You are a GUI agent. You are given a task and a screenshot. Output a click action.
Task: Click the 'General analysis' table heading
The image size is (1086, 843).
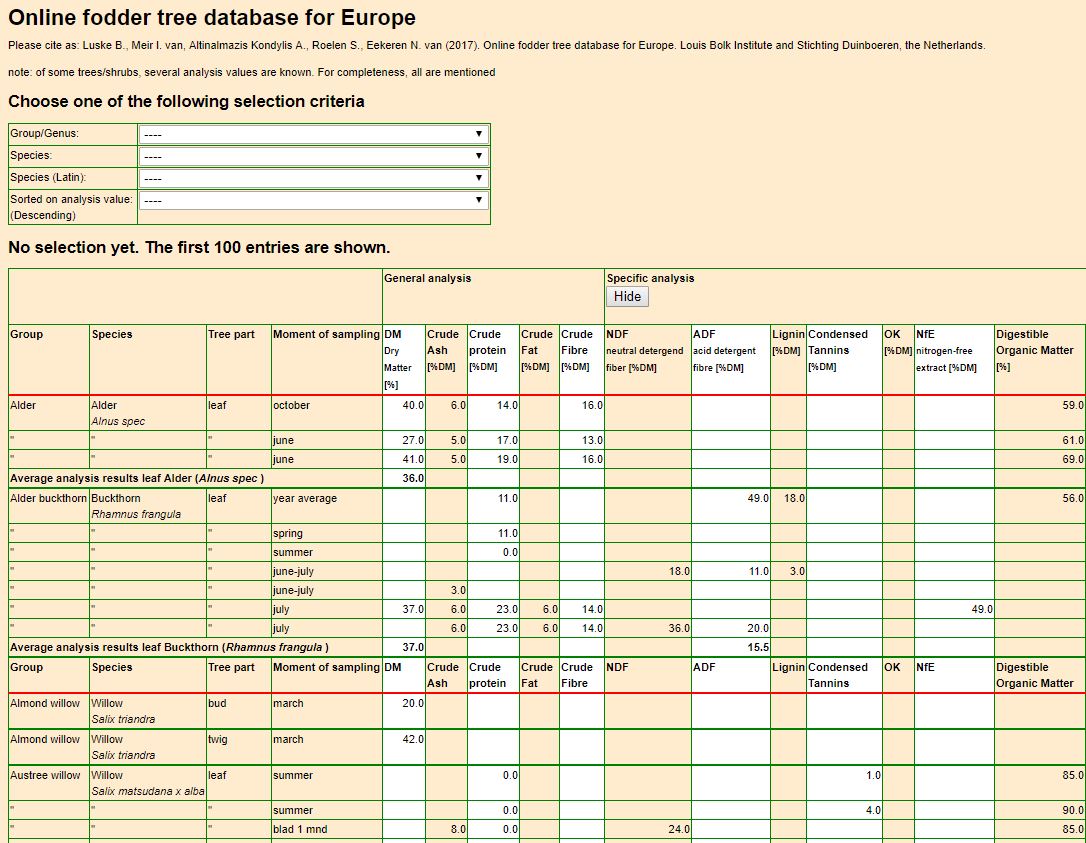click(x=427, y=278)
